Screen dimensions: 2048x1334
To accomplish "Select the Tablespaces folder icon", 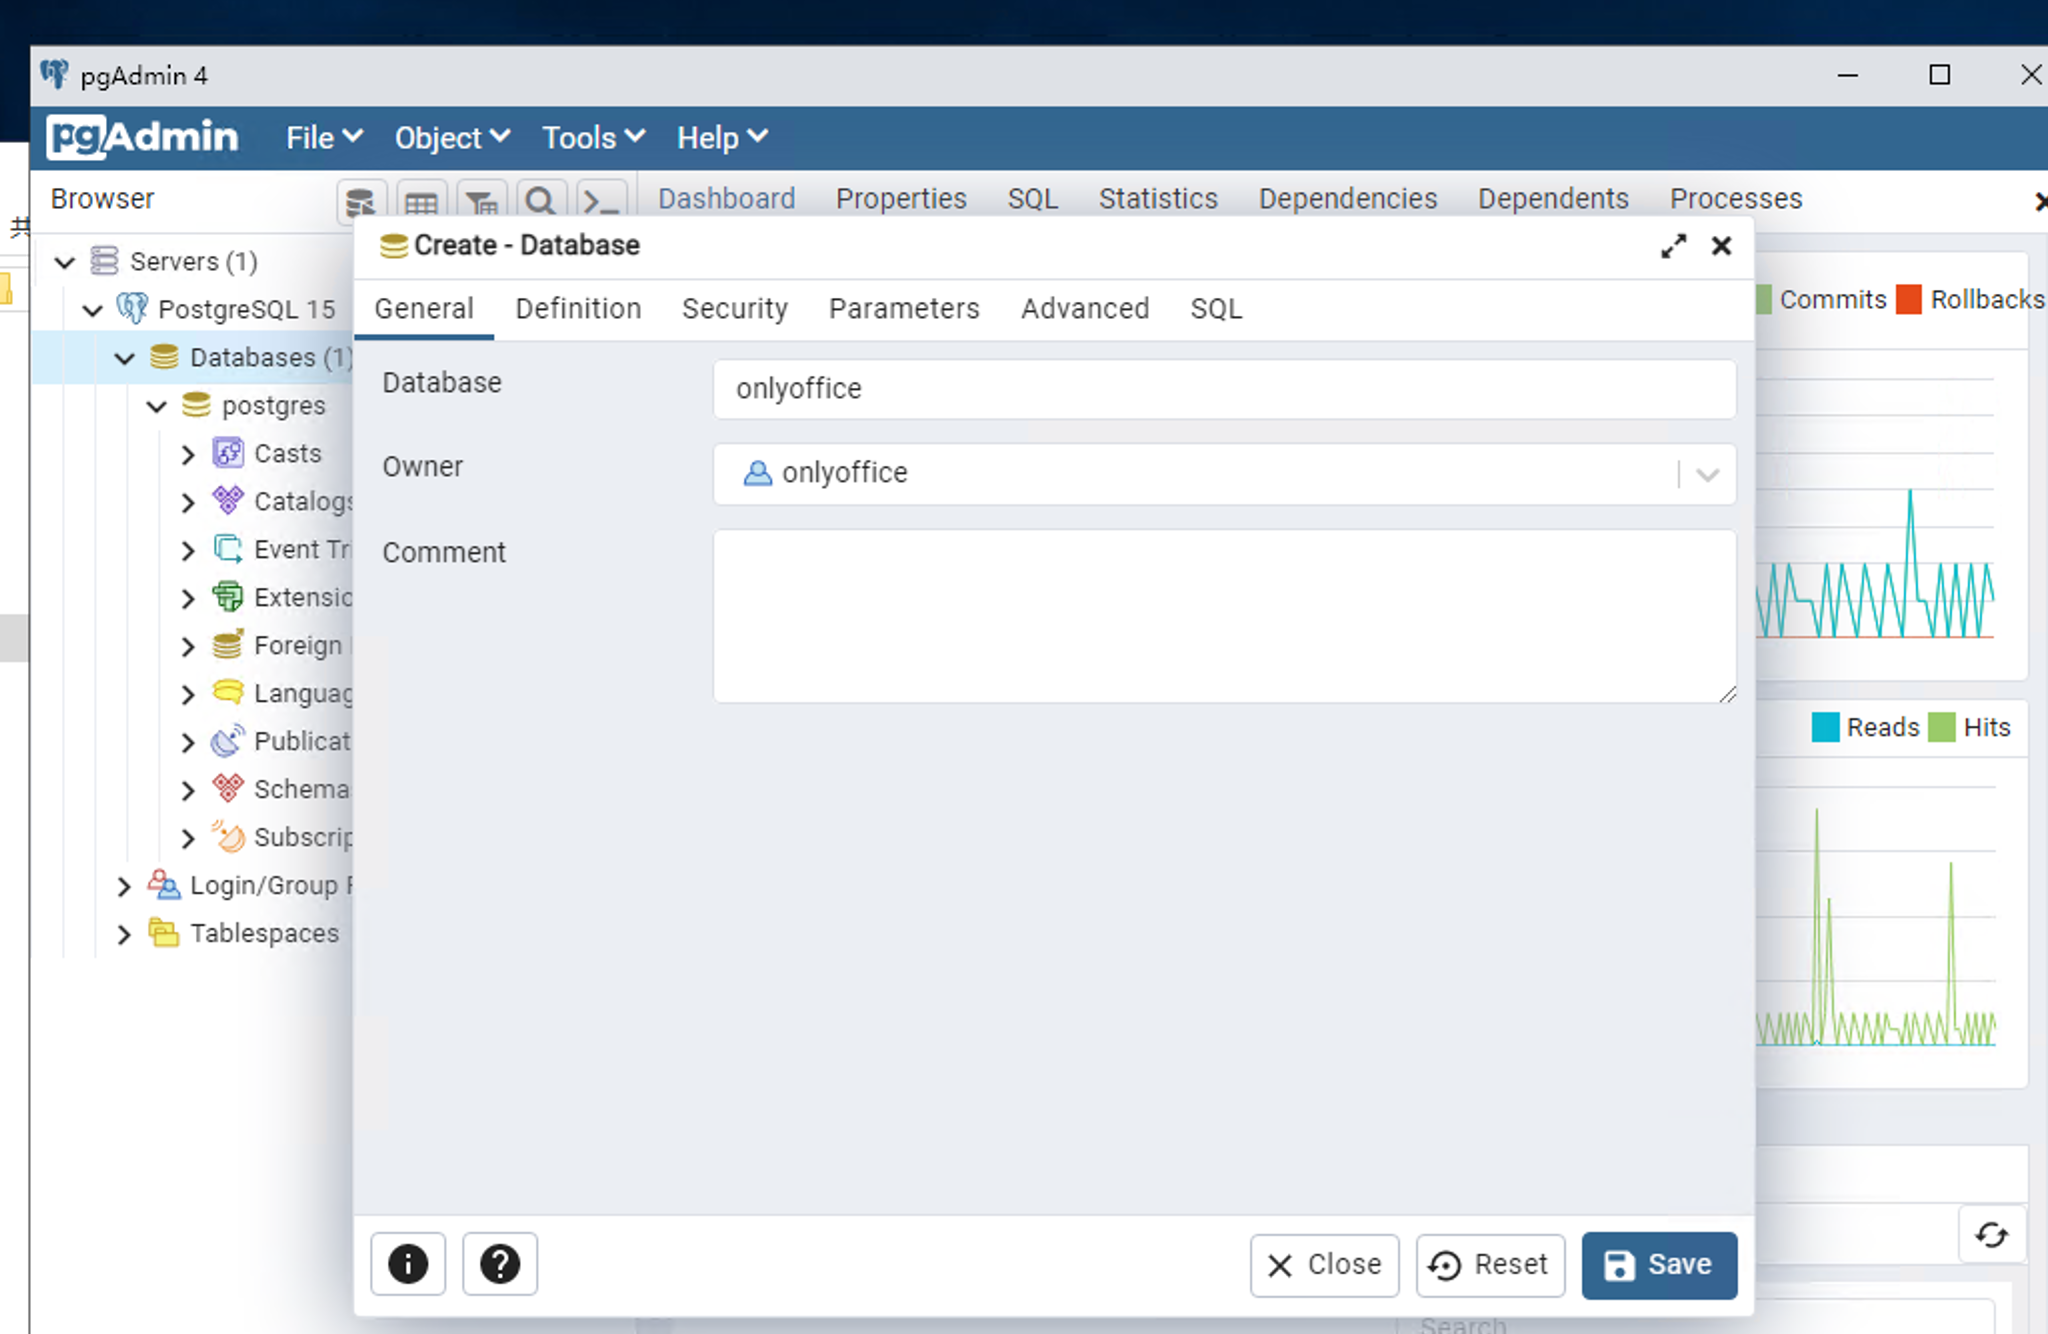I will coord(164,933).
